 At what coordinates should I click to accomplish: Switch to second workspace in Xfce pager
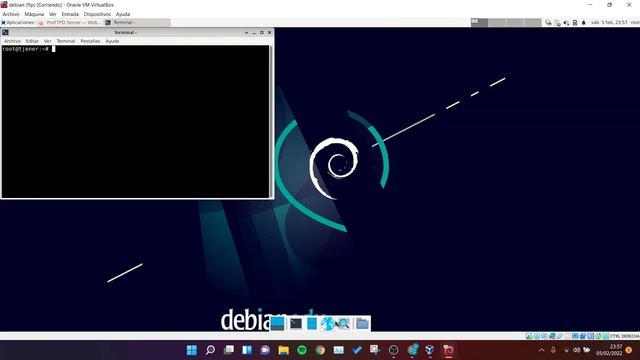point(497,22)
